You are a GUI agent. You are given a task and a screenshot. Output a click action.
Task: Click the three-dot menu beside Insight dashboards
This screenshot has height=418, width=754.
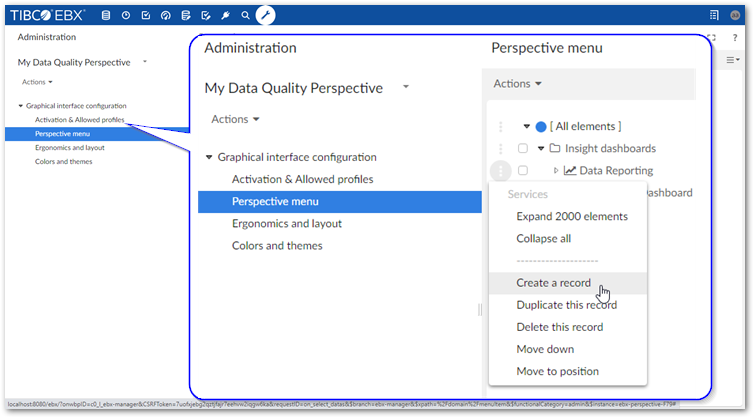click(501, 148)
